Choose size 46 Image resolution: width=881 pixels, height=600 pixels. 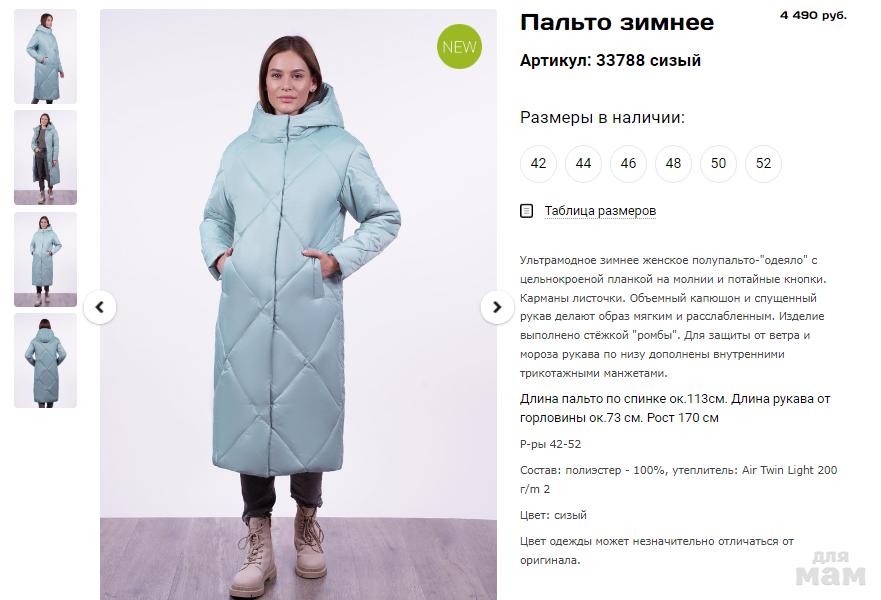[x=628, y=163]
